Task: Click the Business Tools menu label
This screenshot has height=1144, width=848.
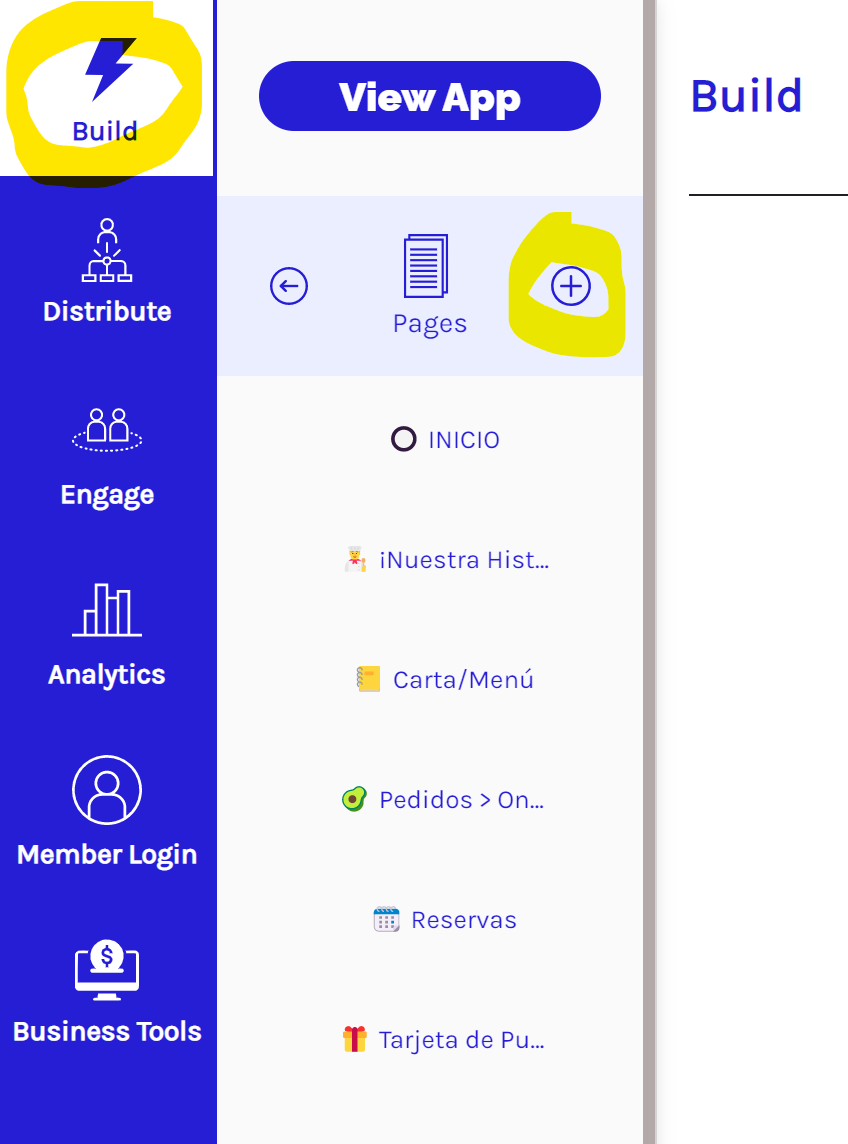Action: click(107, 1032)
